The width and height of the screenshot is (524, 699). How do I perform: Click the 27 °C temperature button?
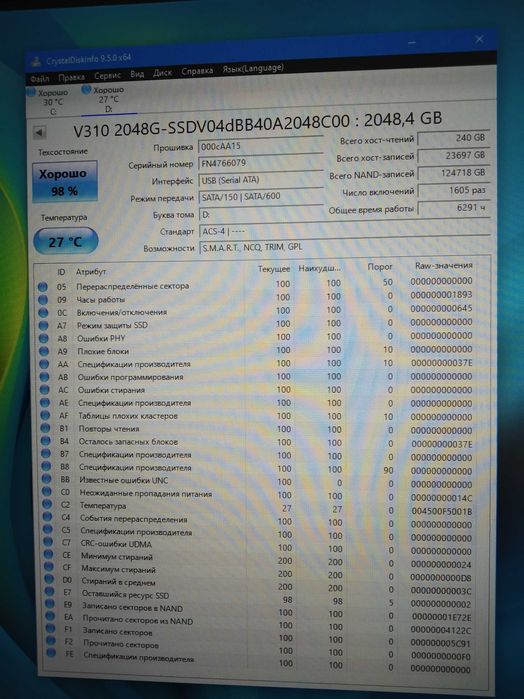(x=66, y=242)
